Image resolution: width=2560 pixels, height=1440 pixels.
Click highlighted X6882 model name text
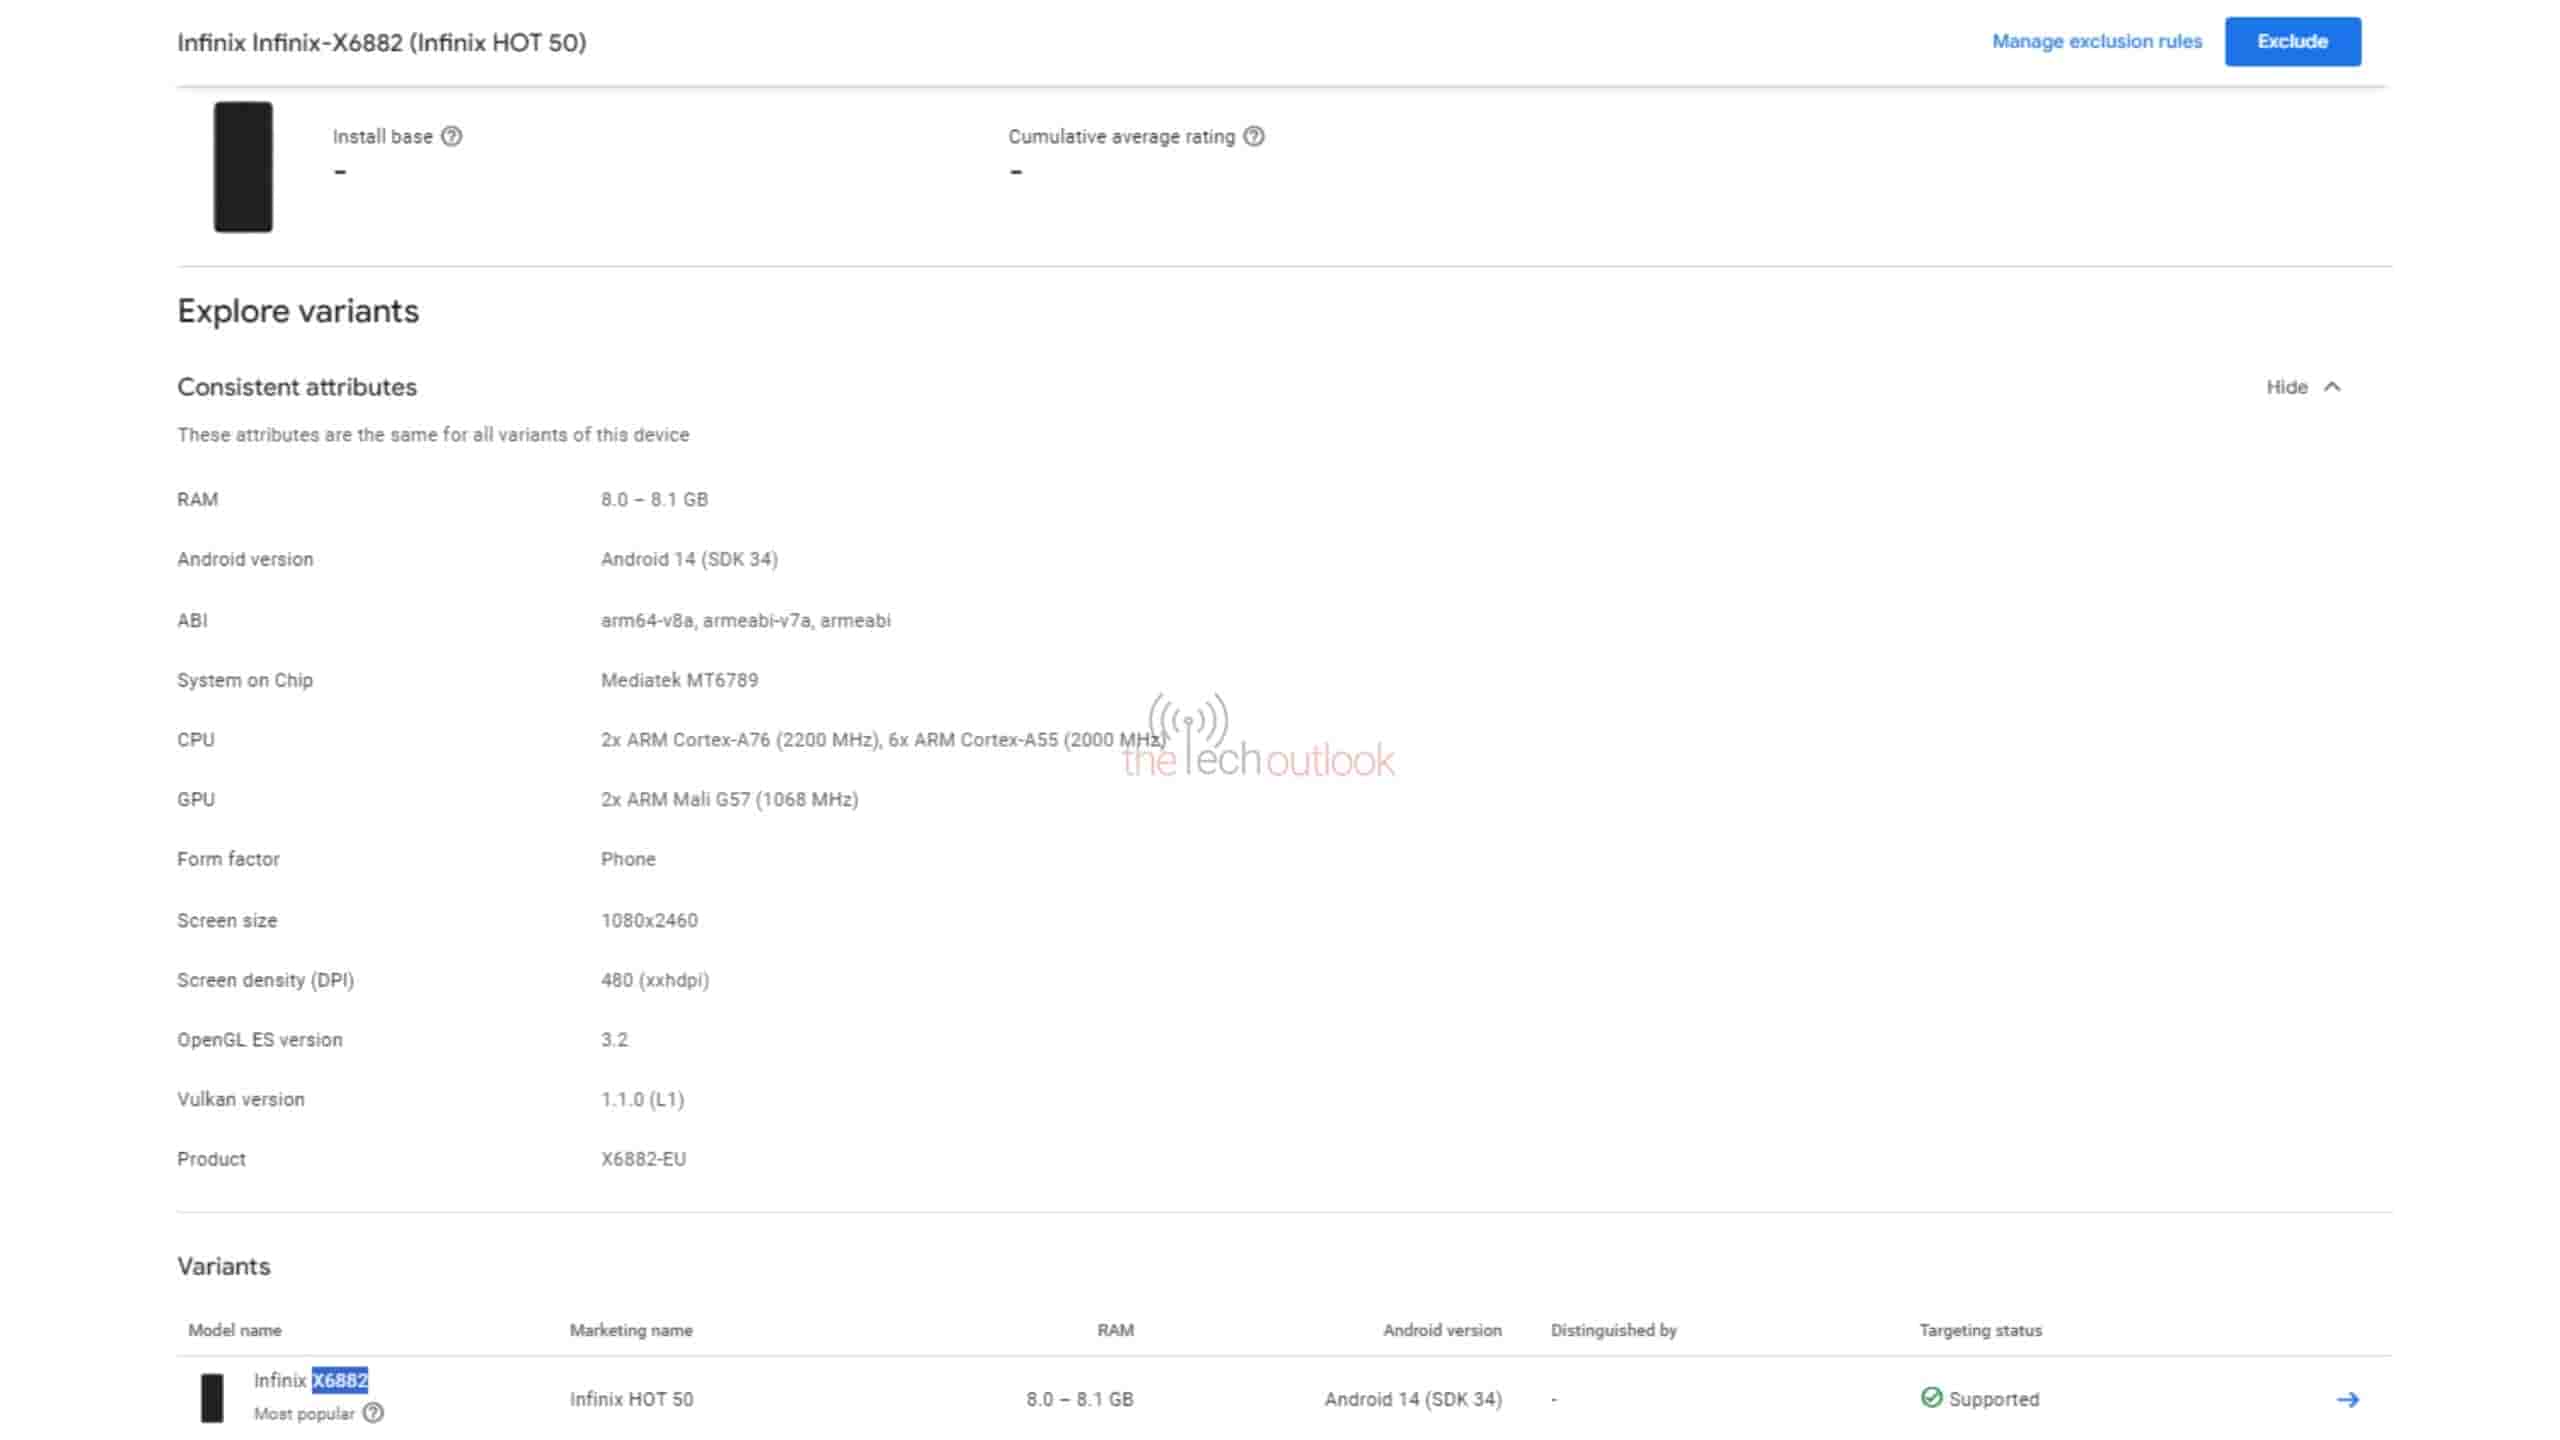[x=340, y=1380]
